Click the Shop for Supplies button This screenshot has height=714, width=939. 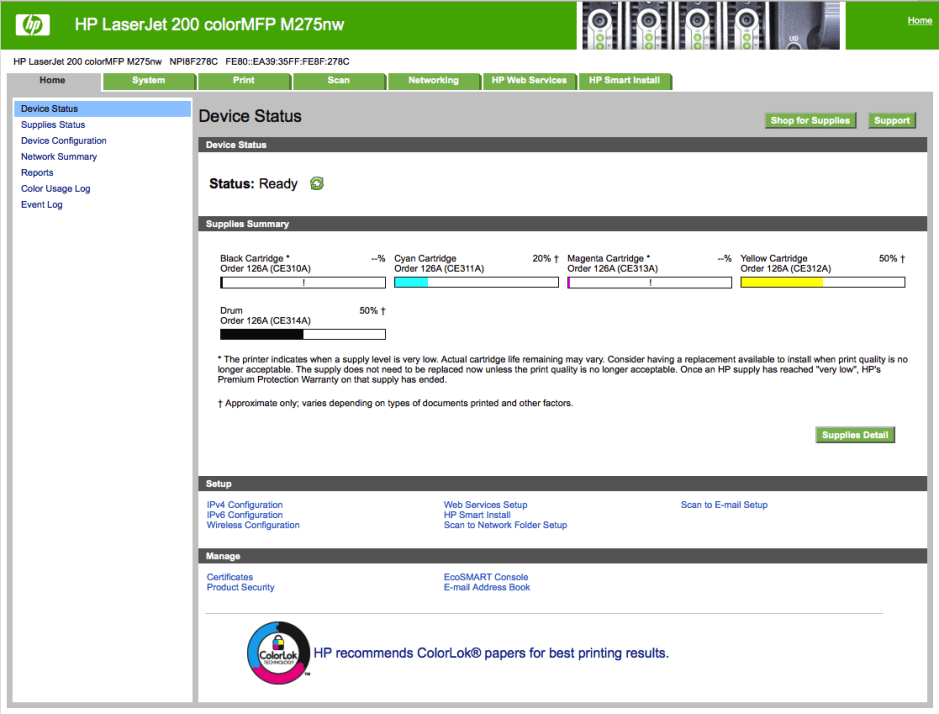pos(810,120)
